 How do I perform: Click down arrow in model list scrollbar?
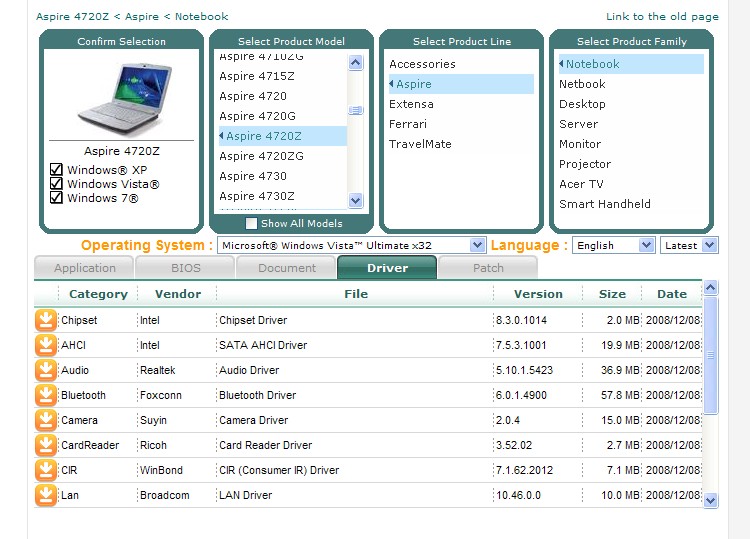[355, 200]
